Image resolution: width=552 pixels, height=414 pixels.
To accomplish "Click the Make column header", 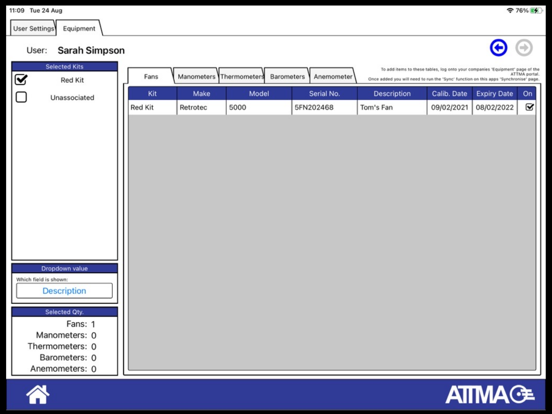I will [x=201, y=94].
